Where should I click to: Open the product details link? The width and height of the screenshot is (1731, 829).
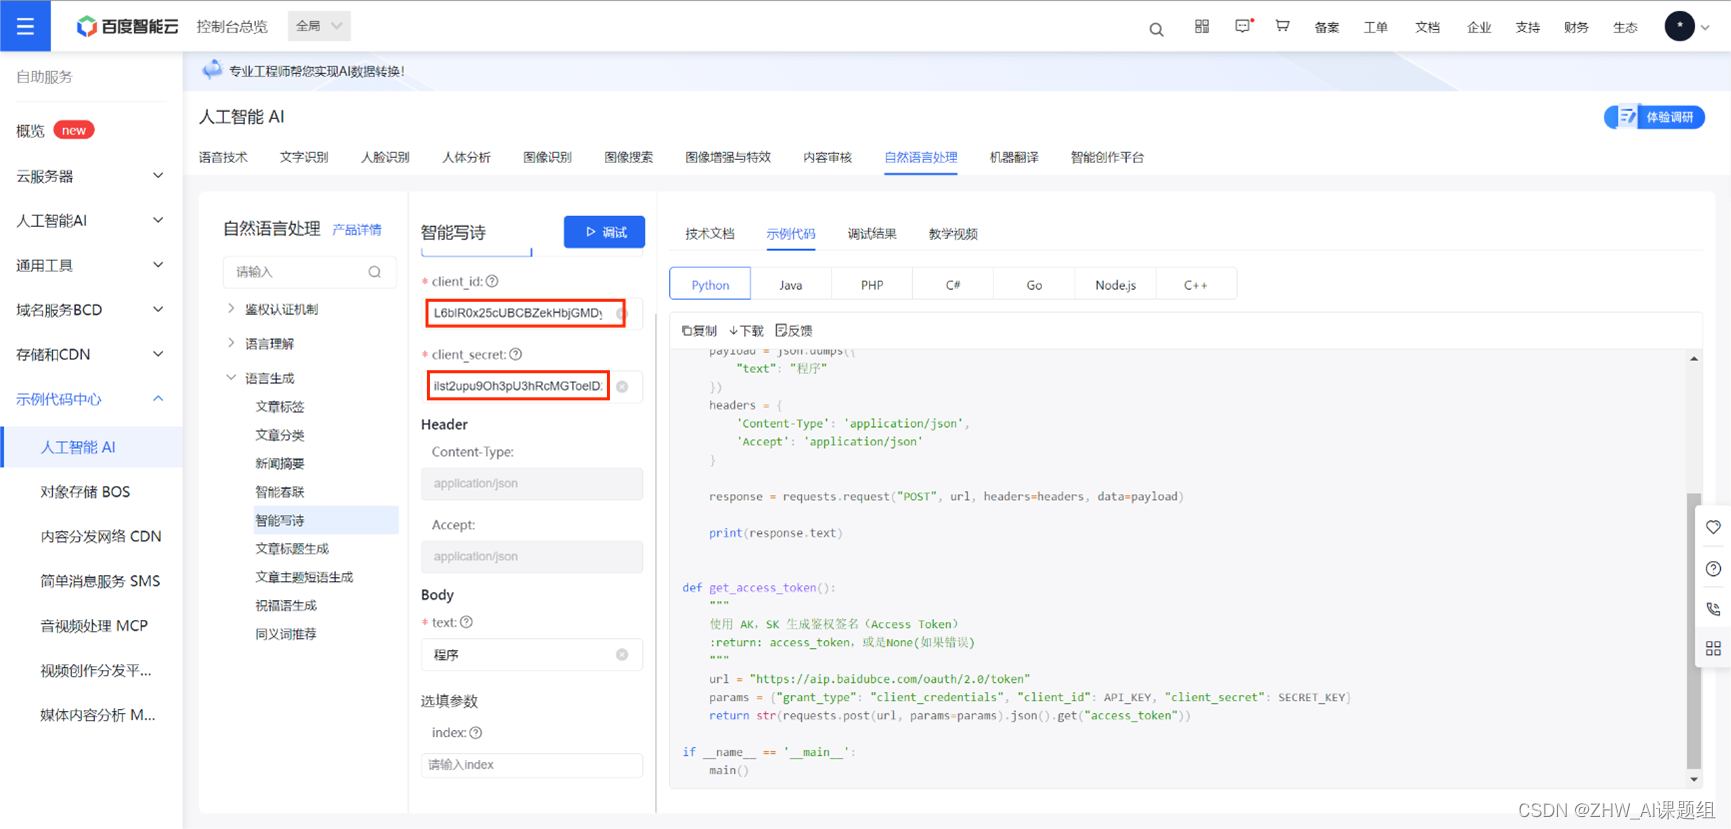(x=357, y=230)
